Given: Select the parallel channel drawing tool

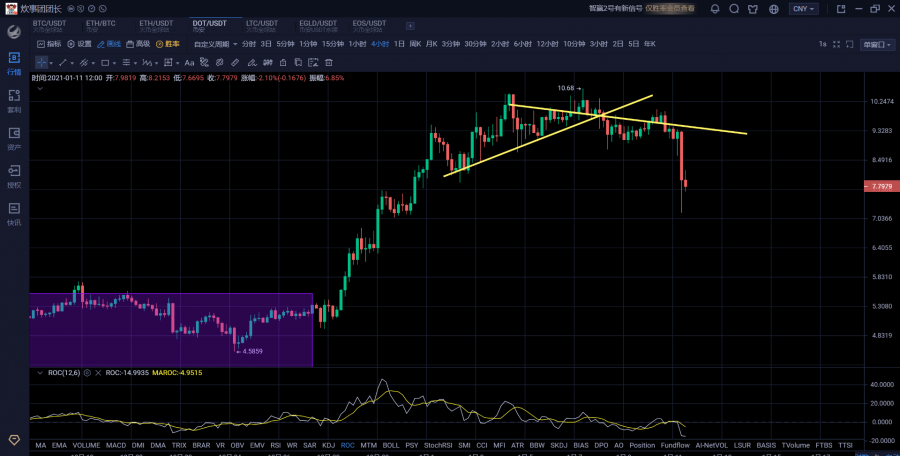Looking at the screenshot, I should click(84, 63).
